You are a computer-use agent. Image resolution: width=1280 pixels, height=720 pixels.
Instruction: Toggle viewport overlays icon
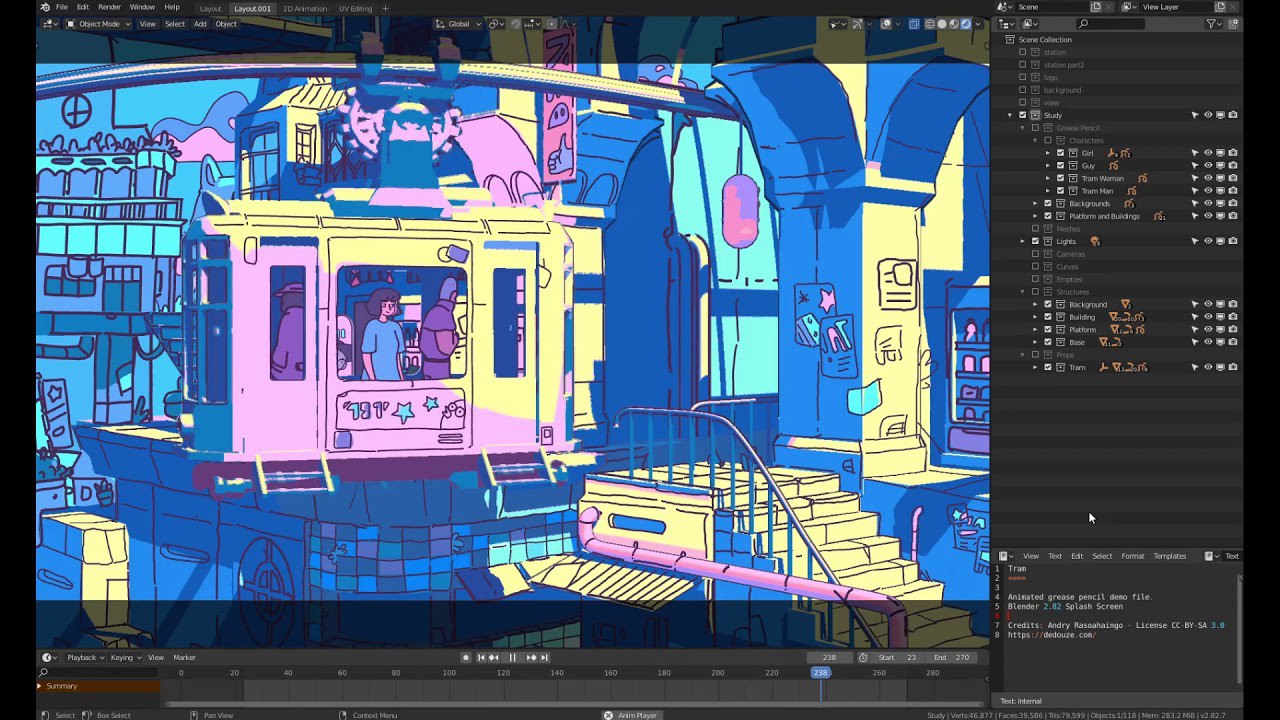pyautogui.click(x=886, y=24)
